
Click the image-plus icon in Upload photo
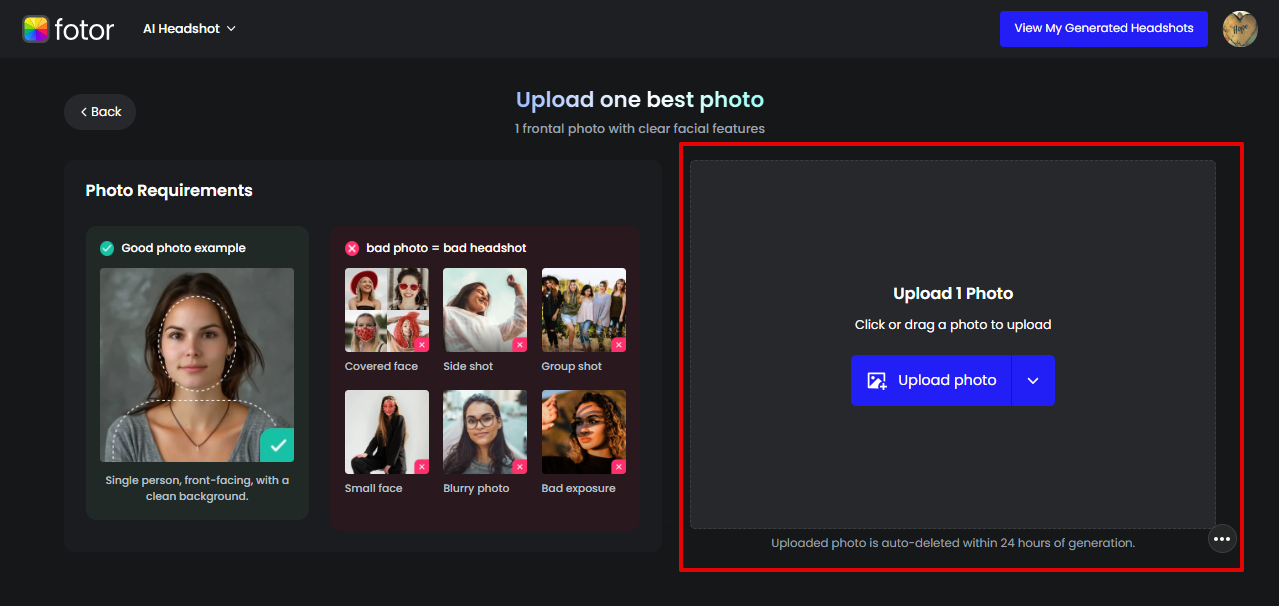(x=877, y=381)
